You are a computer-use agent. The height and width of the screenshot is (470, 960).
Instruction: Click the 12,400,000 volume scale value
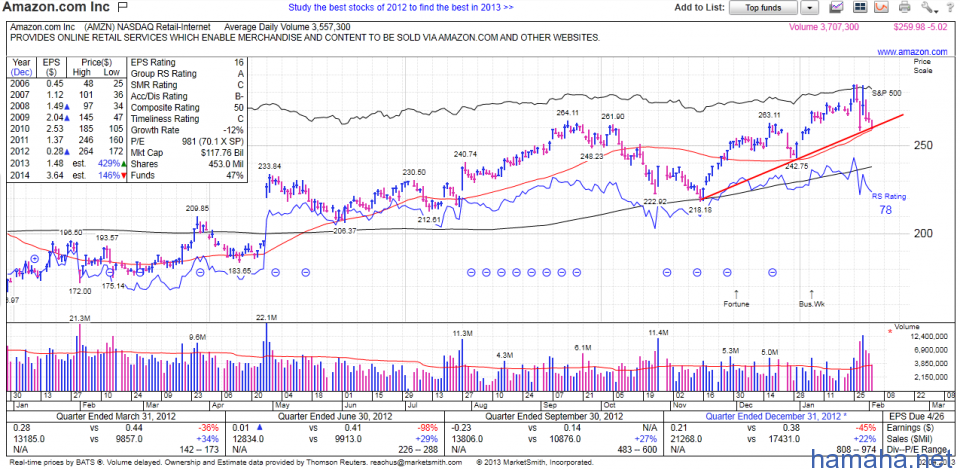(x=927, y=338)
